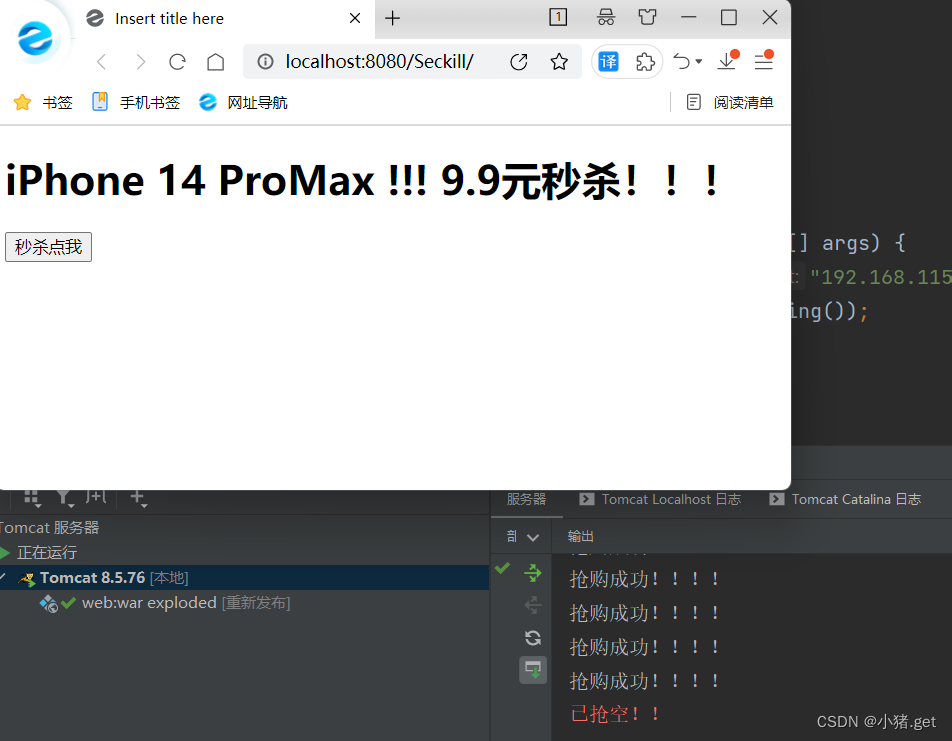
Task: Click the browser forward arrow
Action: 140,62
